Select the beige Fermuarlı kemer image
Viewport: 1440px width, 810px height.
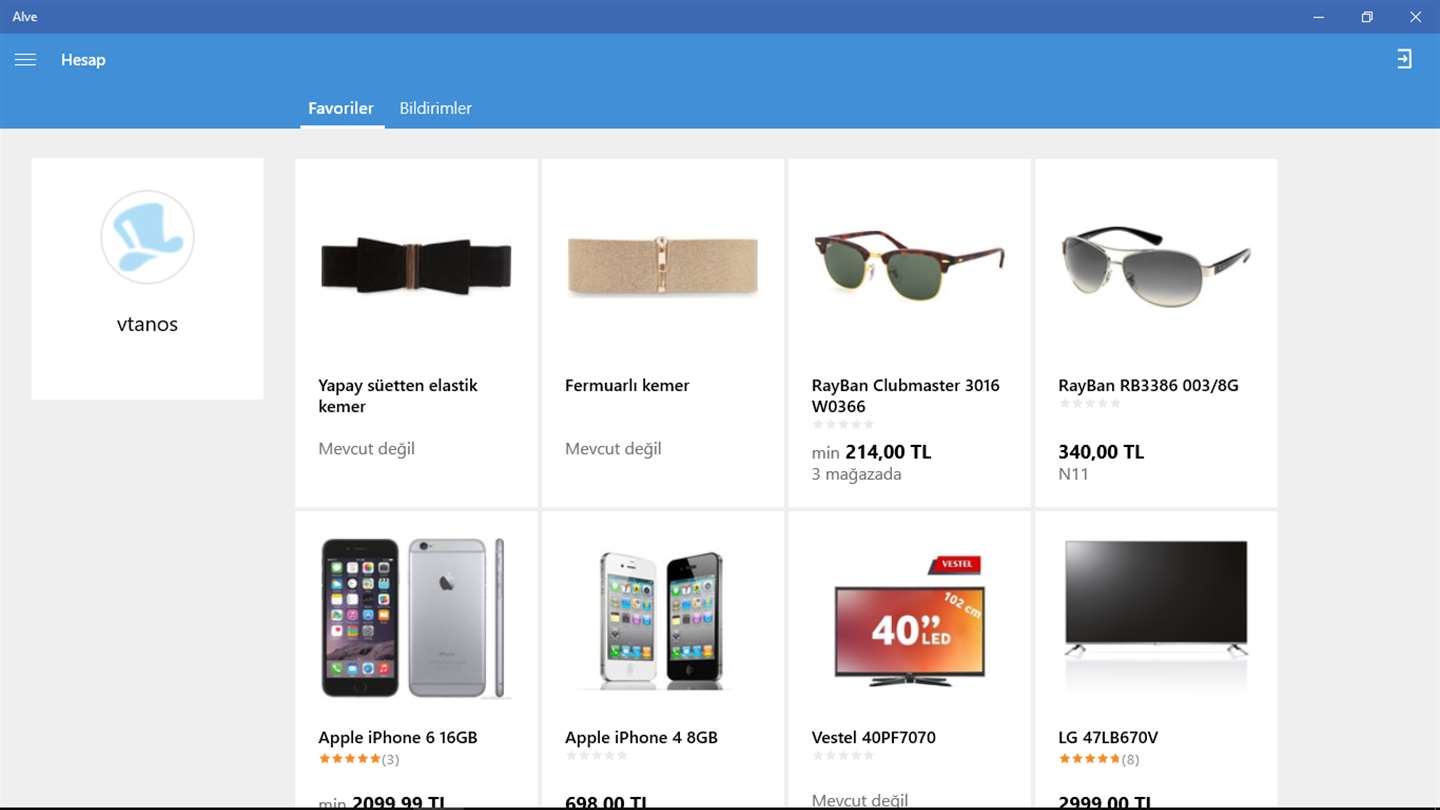tap(662, 265)
